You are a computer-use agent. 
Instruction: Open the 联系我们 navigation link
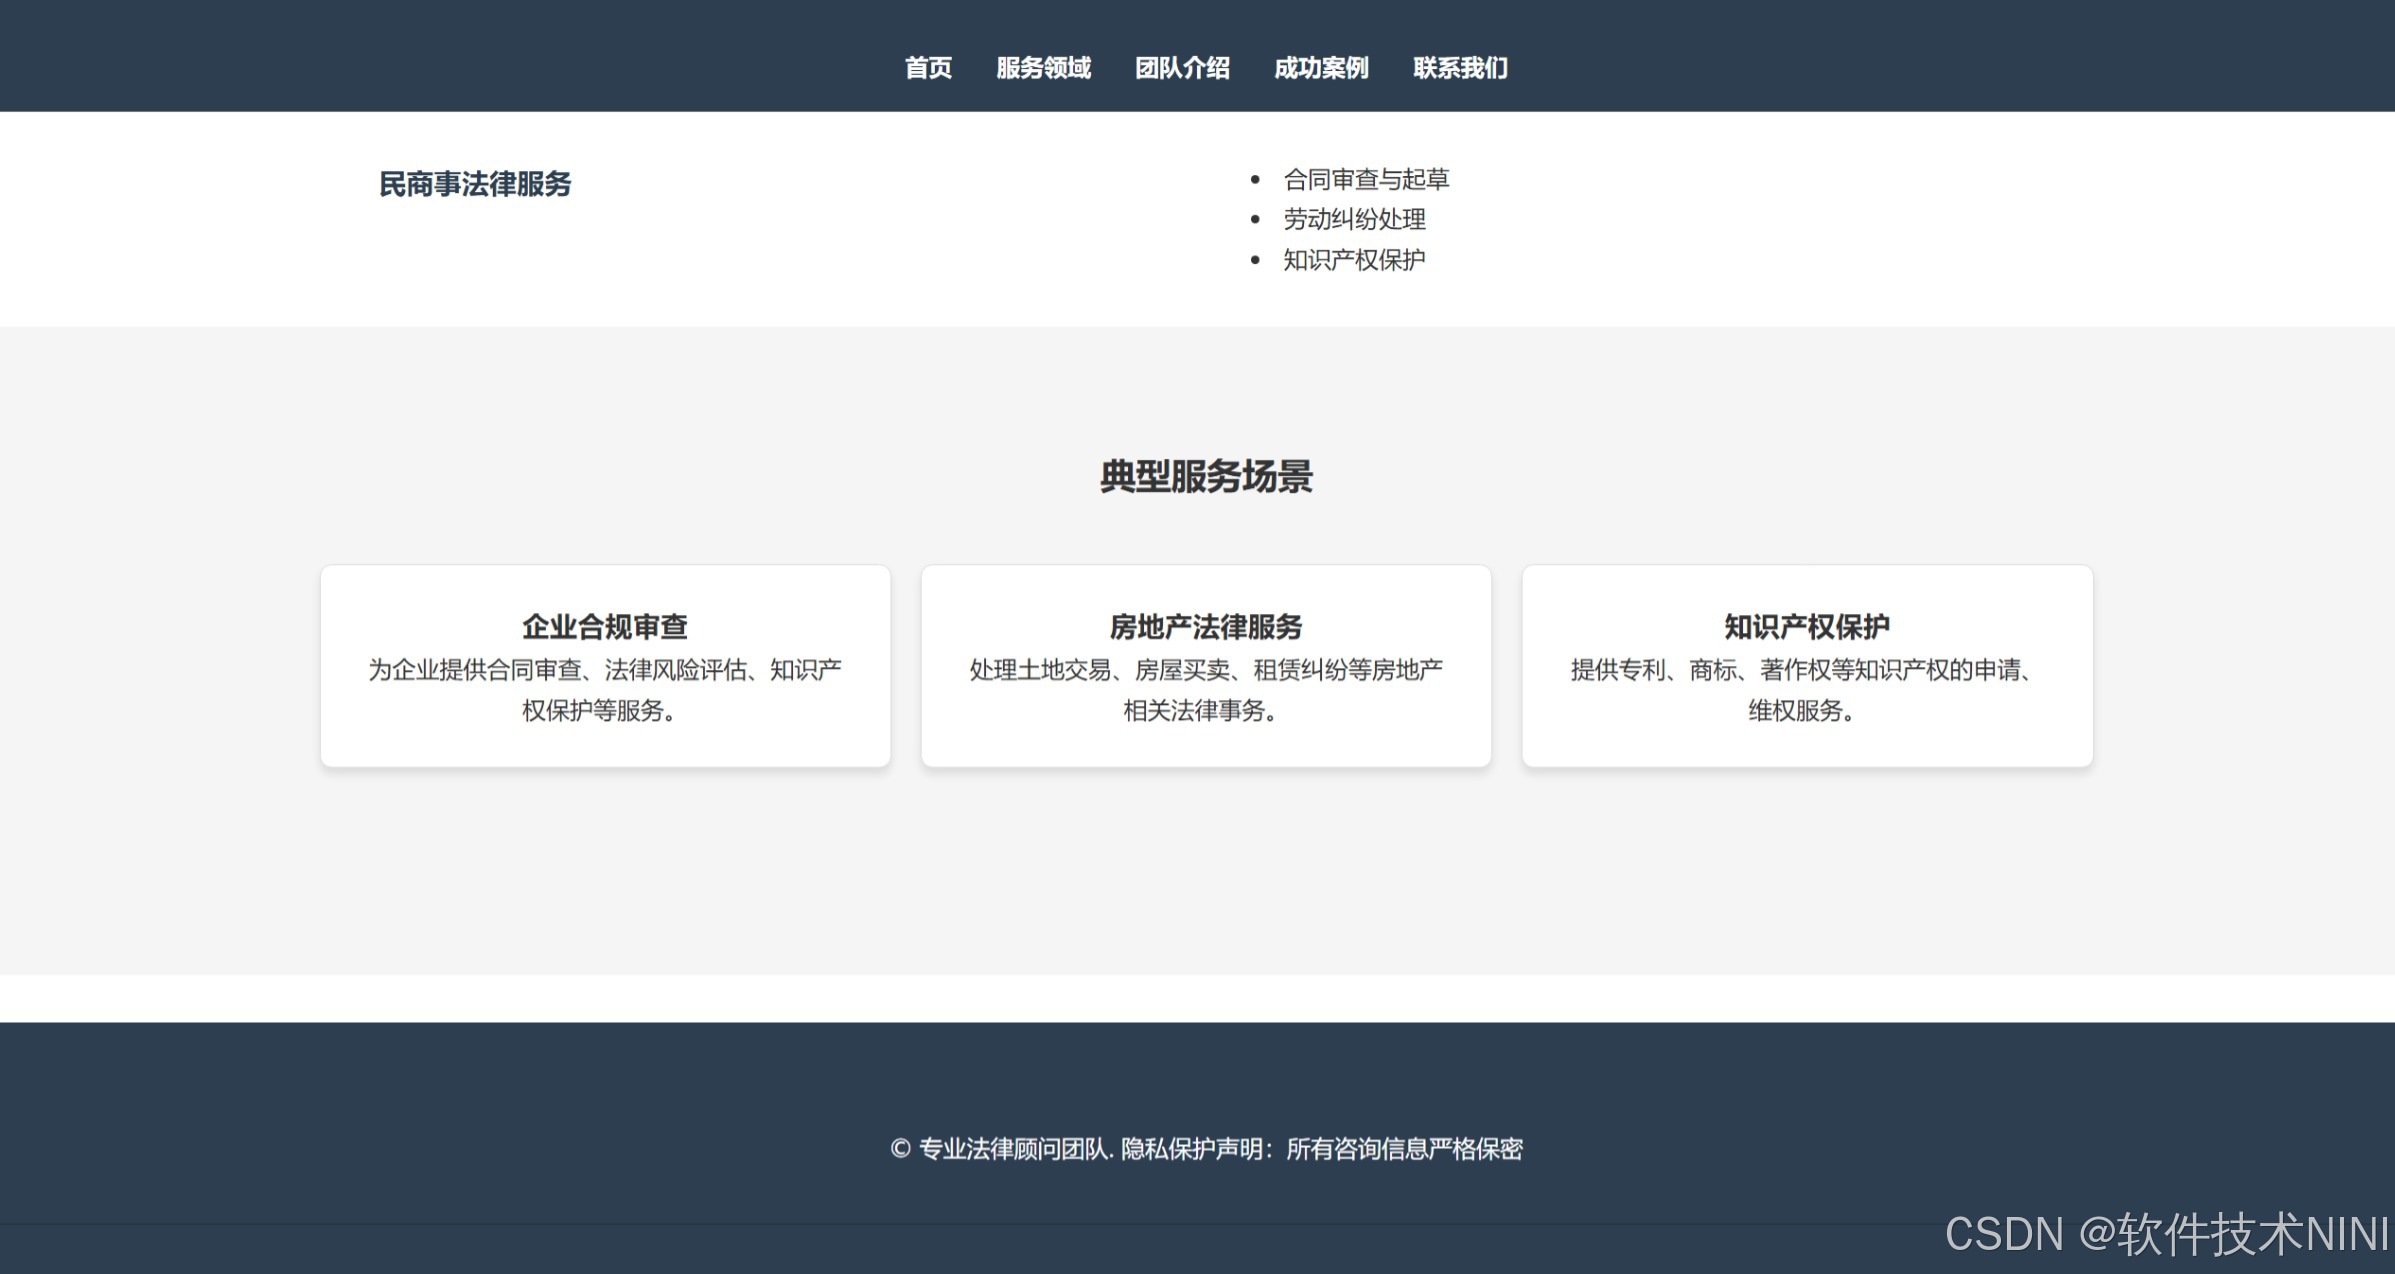click(1460, 68)
